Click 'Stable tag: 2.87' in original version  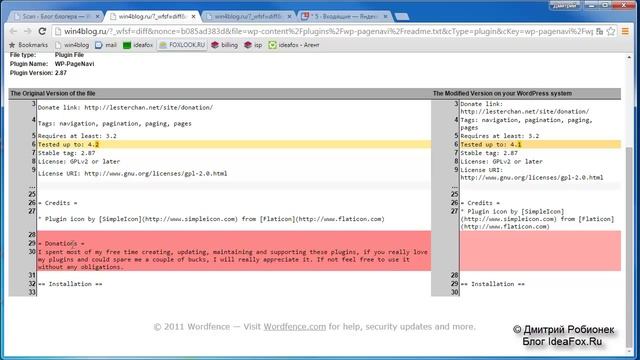[x=67, y=153]
